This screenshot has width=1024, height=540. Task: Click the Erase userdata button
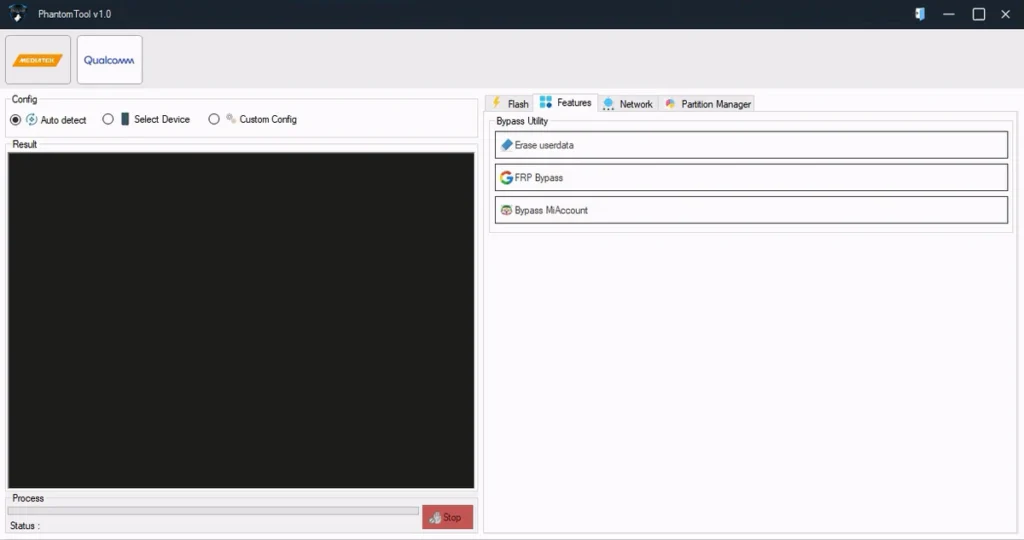751,145
